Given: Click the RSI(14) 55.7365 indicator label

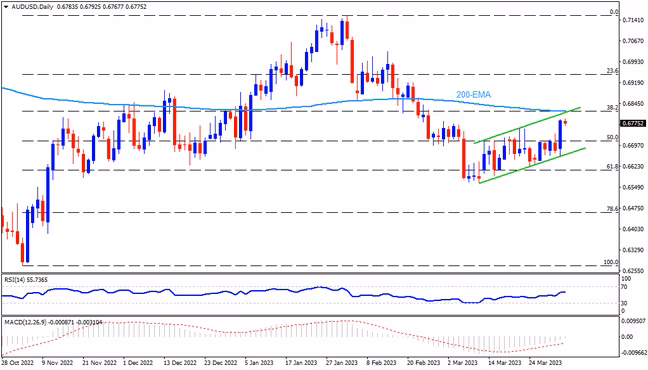Looking at the screenshot, I should [26, 280].
